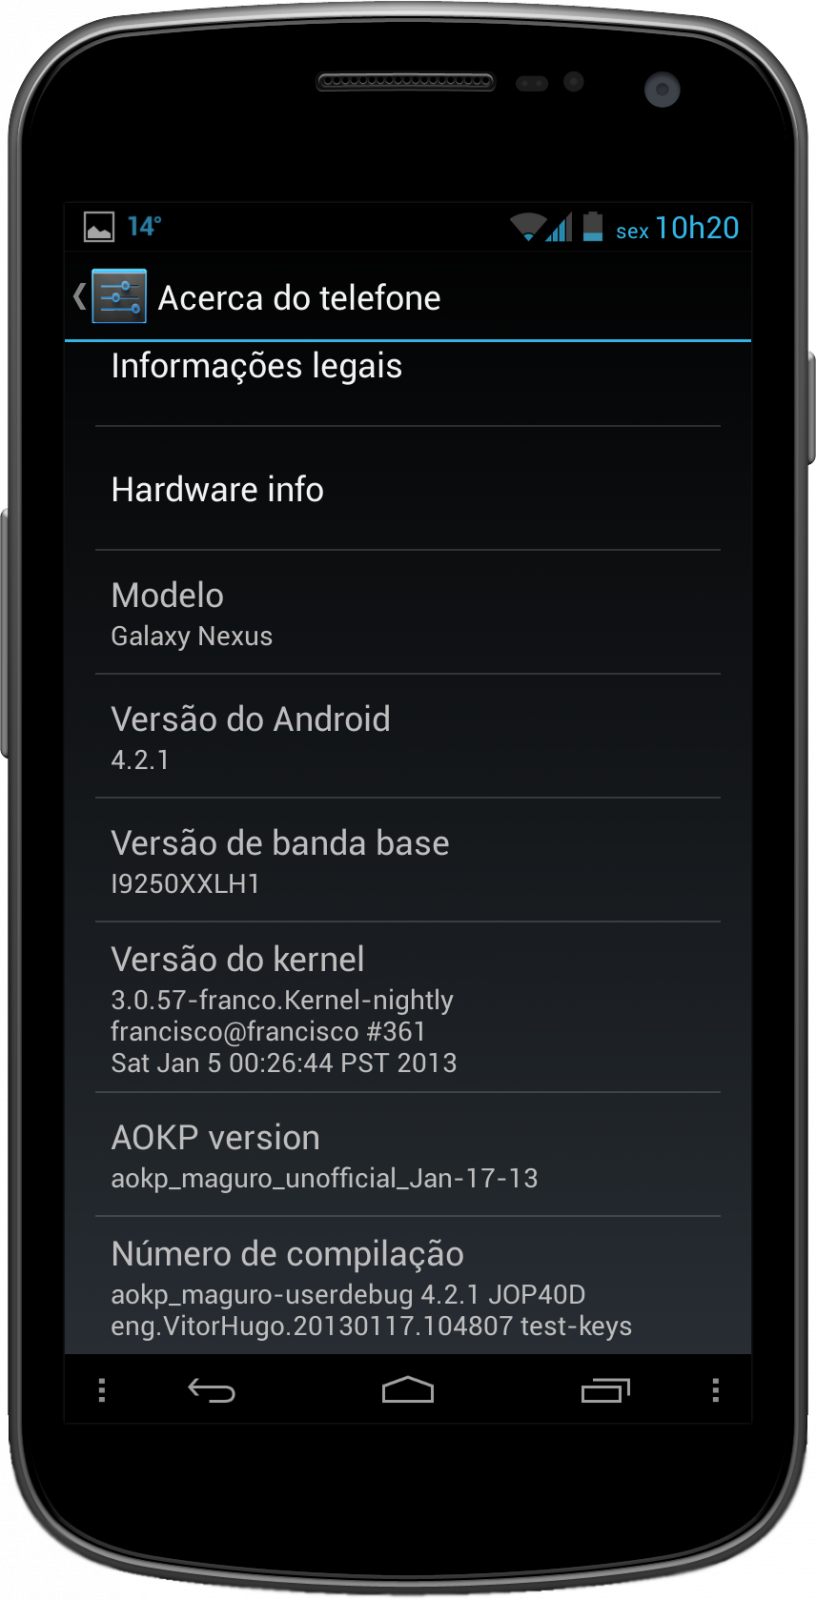Open the left three-dot menu in navigation bar
Image resolution: width=816 pixels, height=1600 pixels.
click(x=102, y=1390)
